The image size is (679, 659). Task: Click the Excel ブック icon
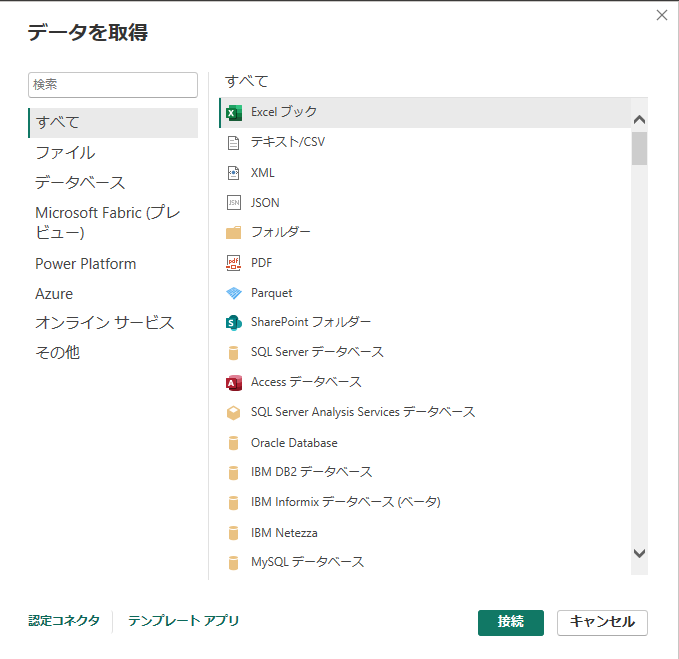coord(234,113)
